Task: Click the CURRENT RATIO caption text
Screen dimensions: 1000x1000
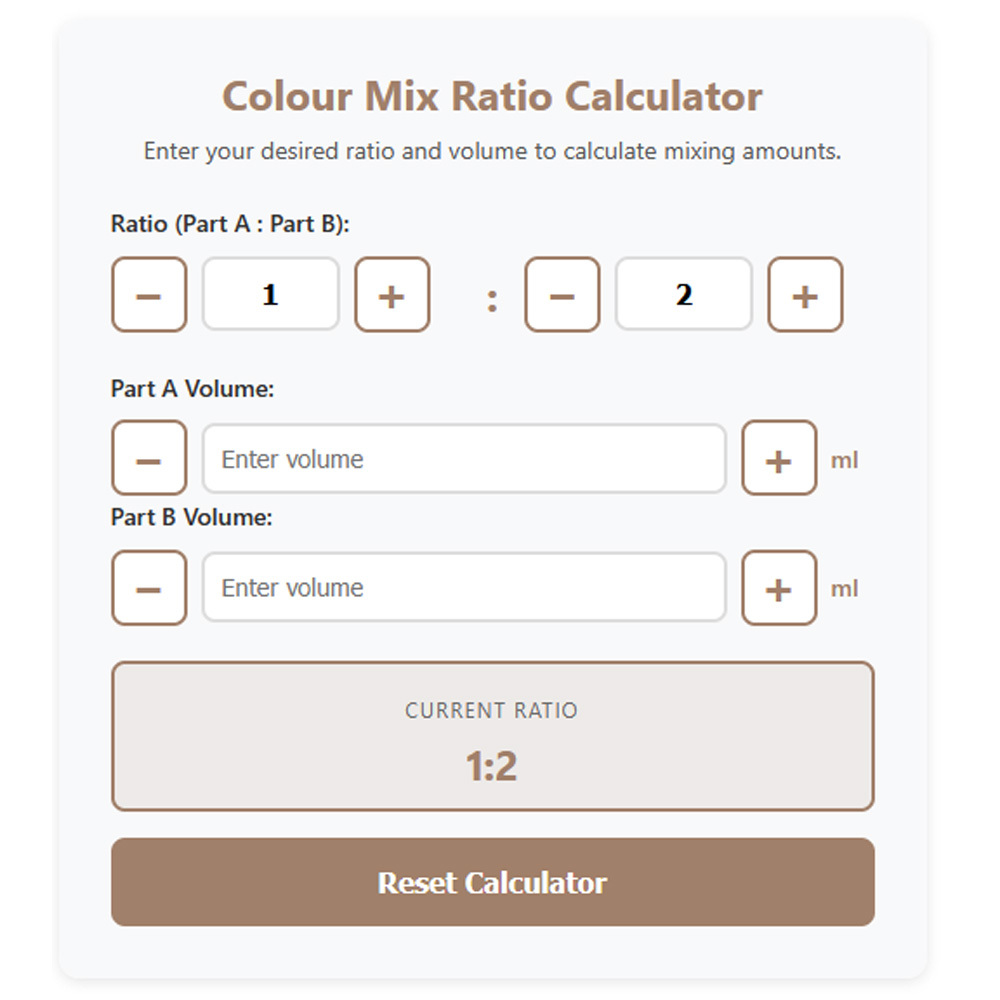Action: 491,711
